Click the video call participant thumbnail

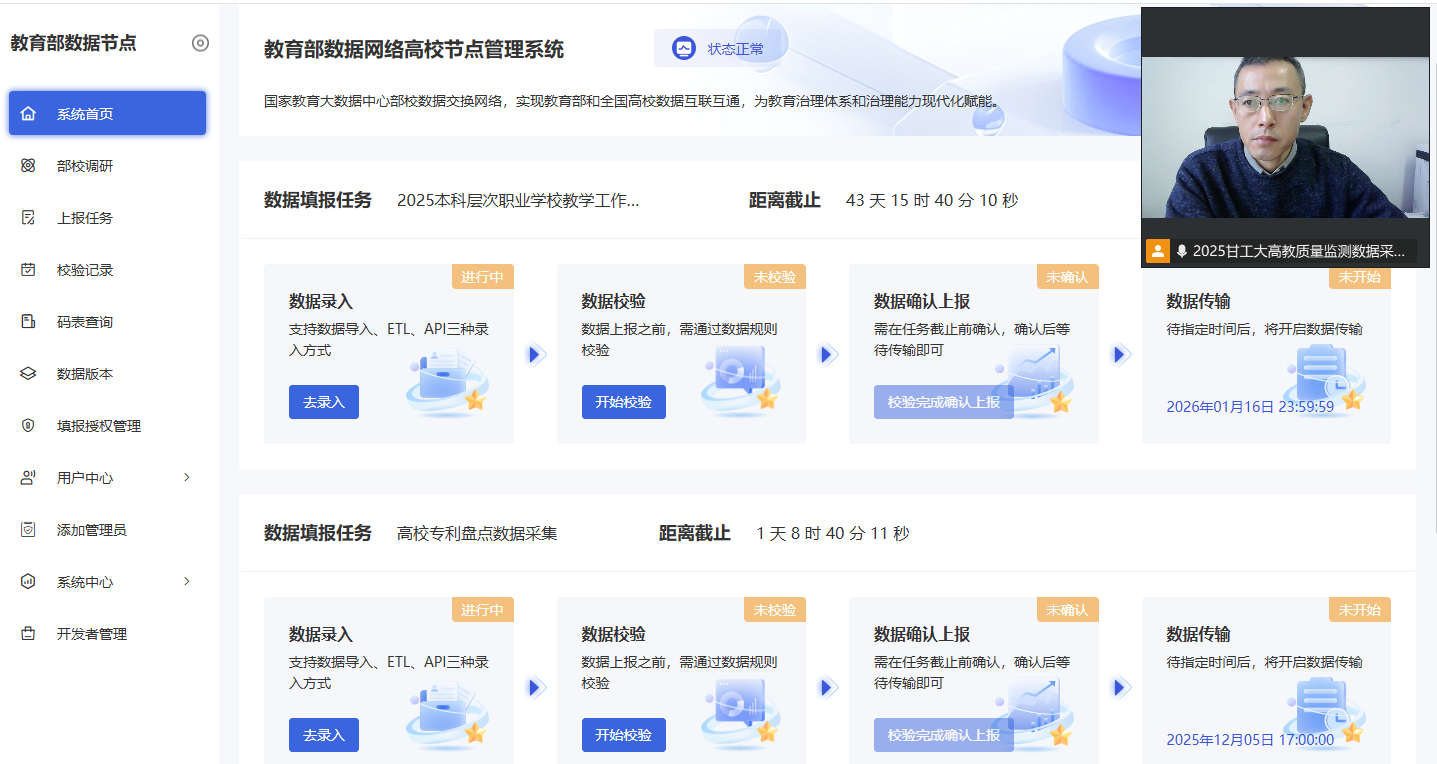coord(1285,137)
